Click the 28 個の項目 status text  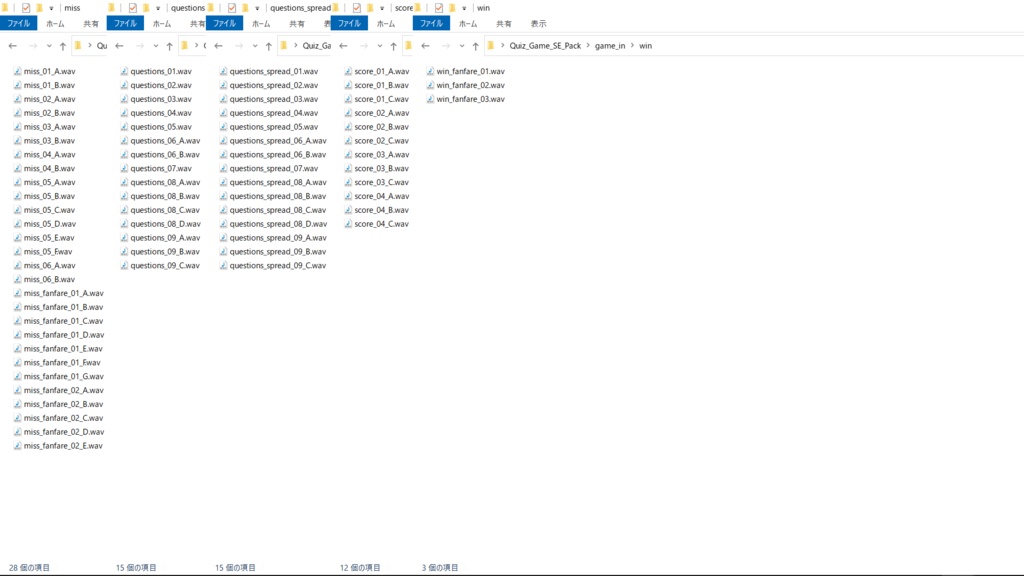tap(29, 568)
